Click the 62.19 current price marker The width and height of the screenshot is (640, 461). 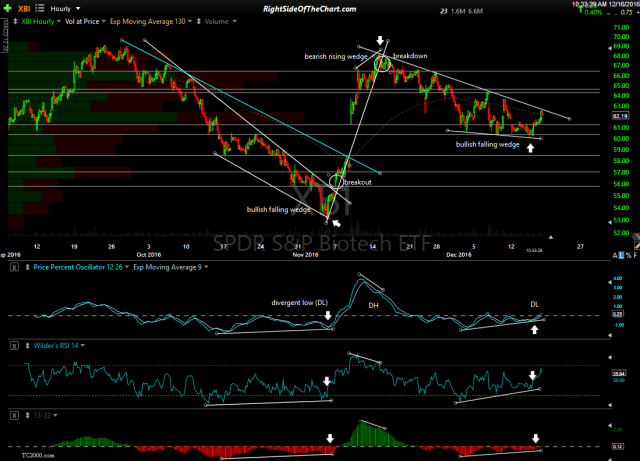point(618,116)
